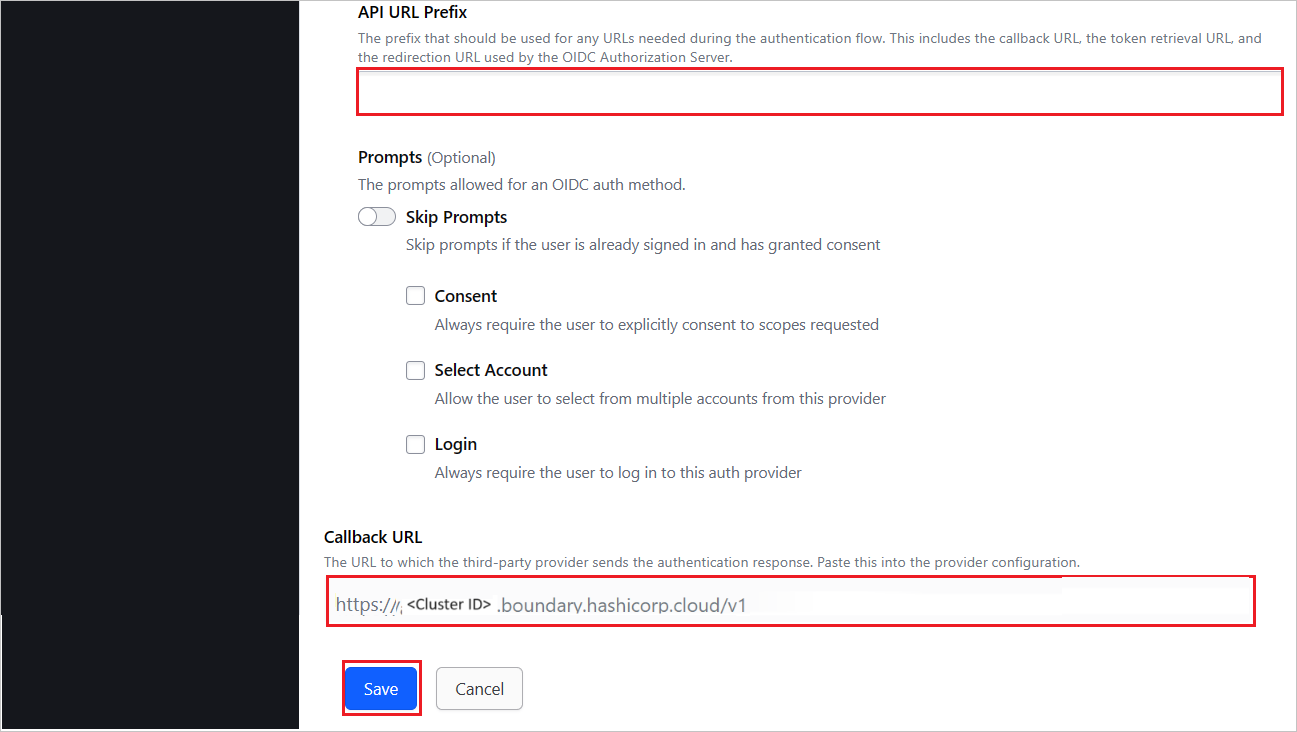Check the Consent checkbox

[x=415, y=295]
